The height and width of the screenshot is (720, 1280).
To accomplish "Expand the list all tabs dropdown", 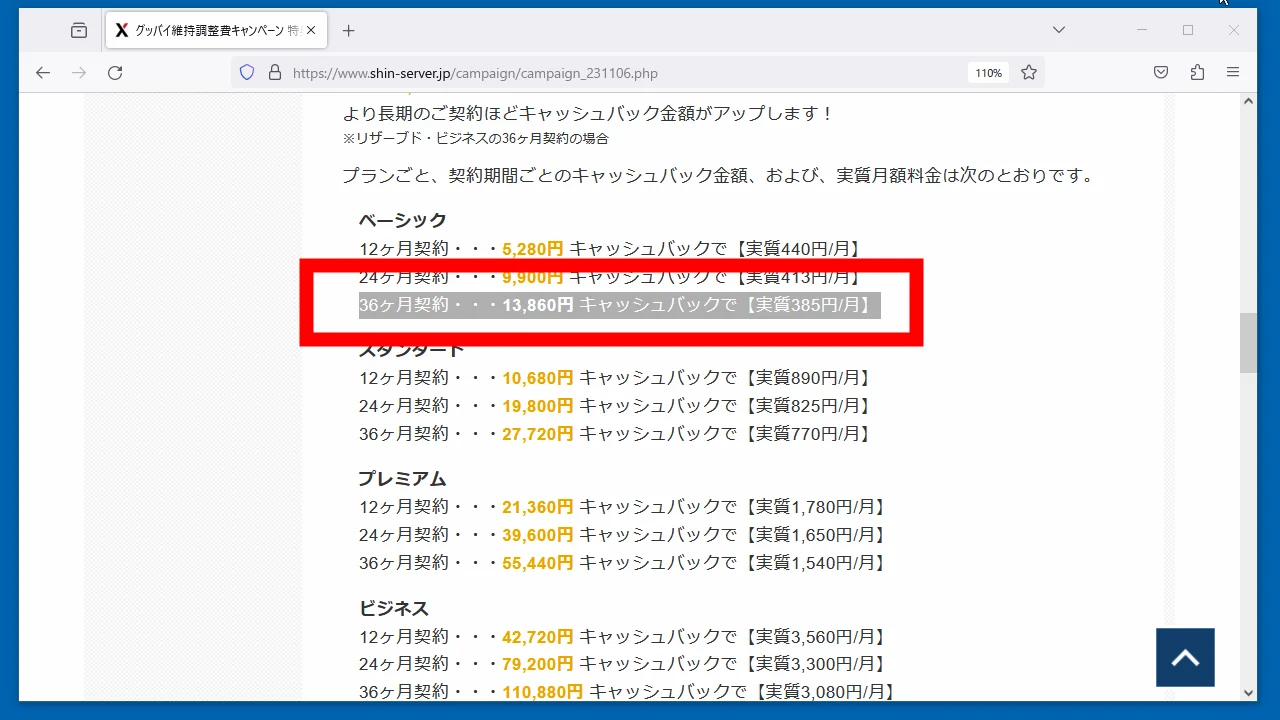I will (x=1059, y=30).
